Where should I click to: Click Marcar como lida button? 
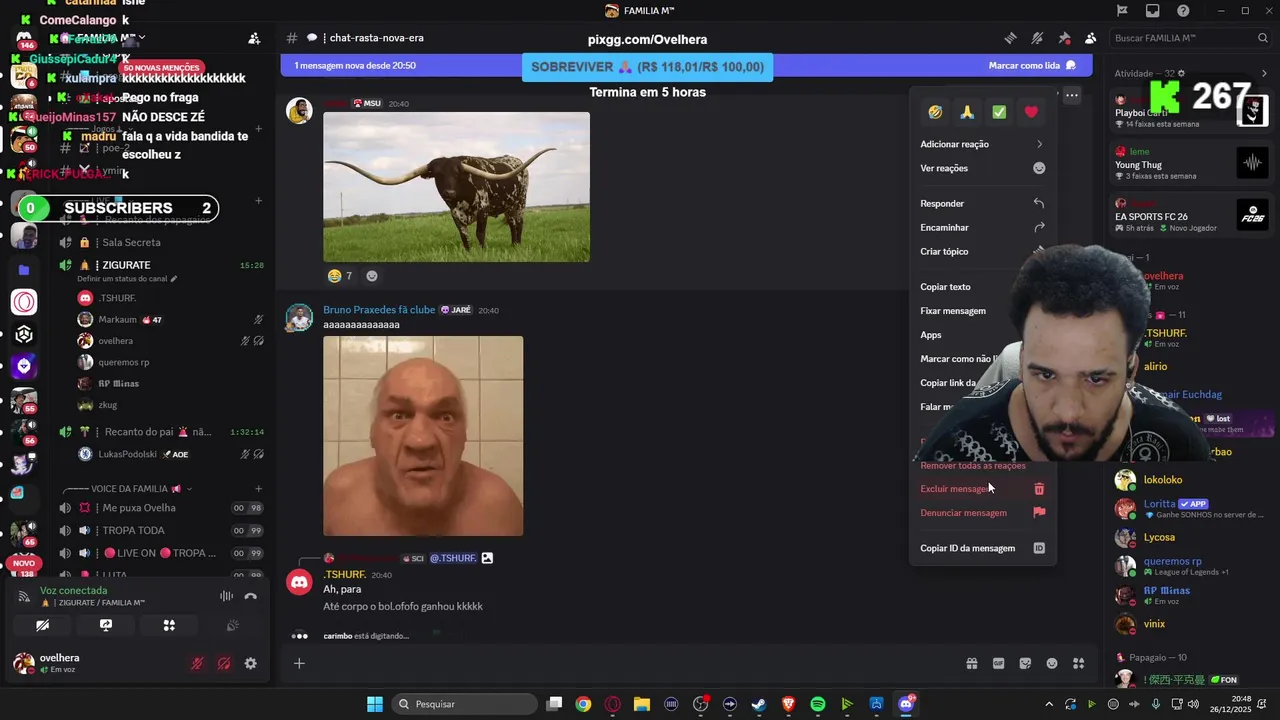(x=1032, y=66)
